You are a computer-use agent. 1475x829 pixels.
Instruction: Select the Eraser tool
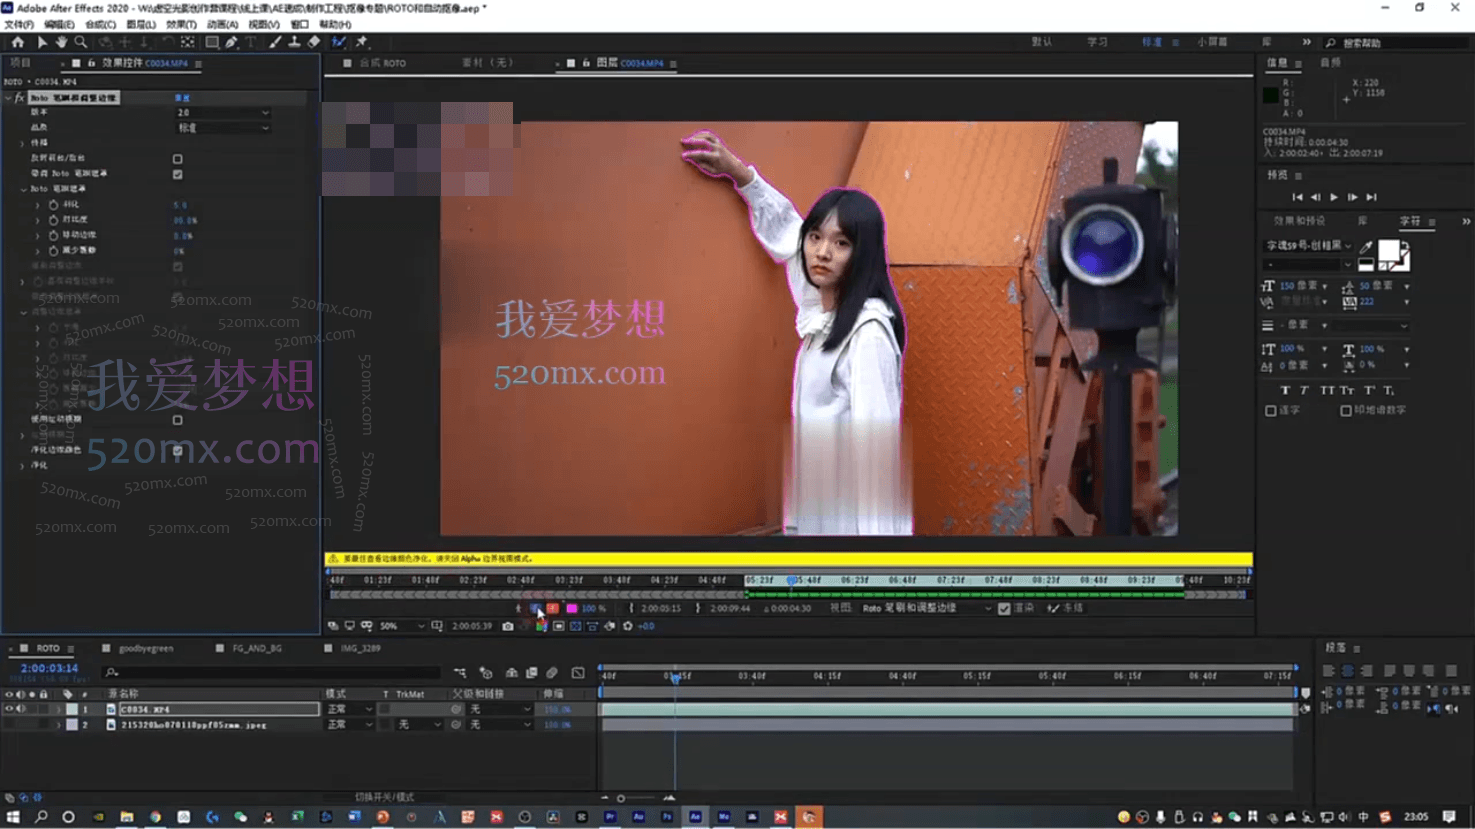314,42
